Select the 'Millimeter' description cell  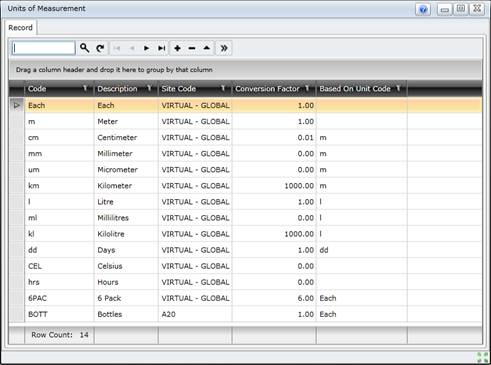click(x=126, y=154)
